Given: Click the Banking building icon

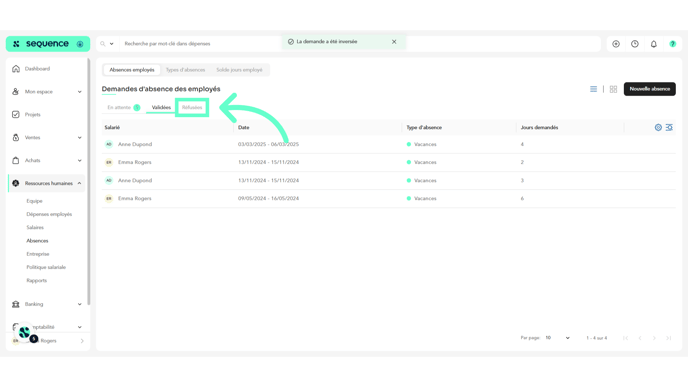Looking at the screenshot, I should [16, 304].
